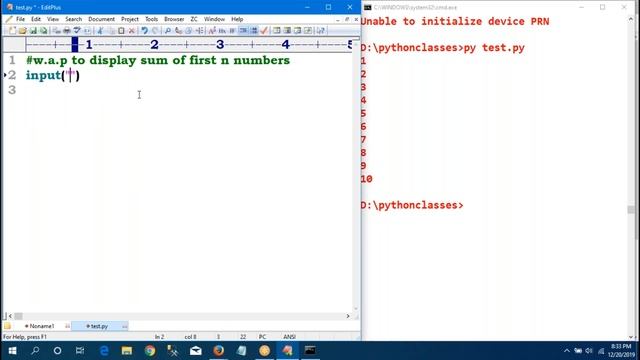Image resolution: width=640 pixels, height=360 pixels.
Task: Click the volume speaker tray icon
Action: point(589,351)
